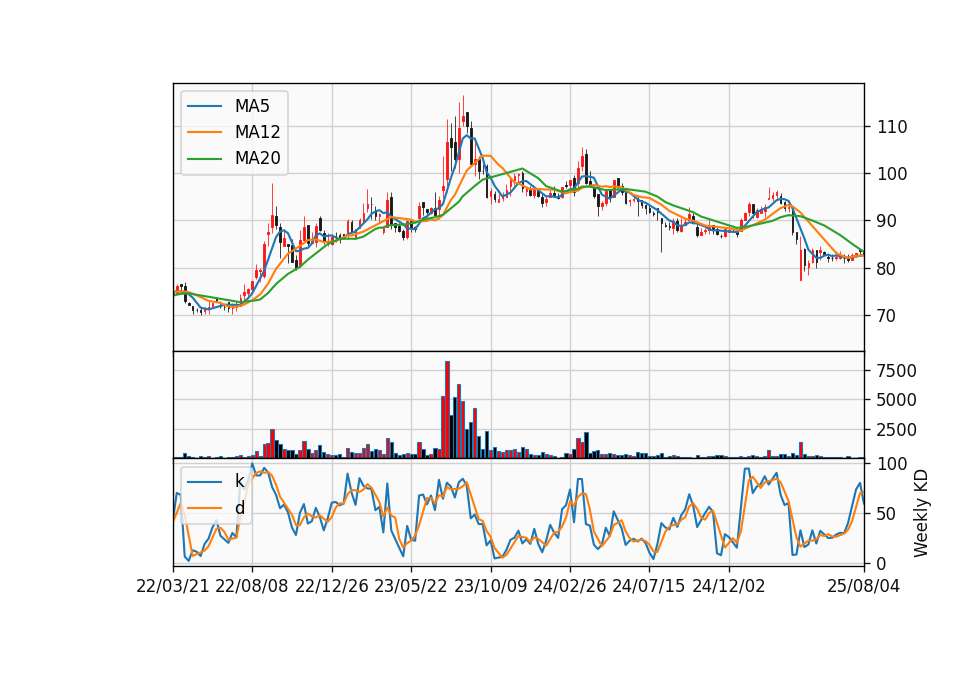Click the 22/08/08 date label
The width and height of the screenshot is (960, 690).
click(x=252, y=587)
